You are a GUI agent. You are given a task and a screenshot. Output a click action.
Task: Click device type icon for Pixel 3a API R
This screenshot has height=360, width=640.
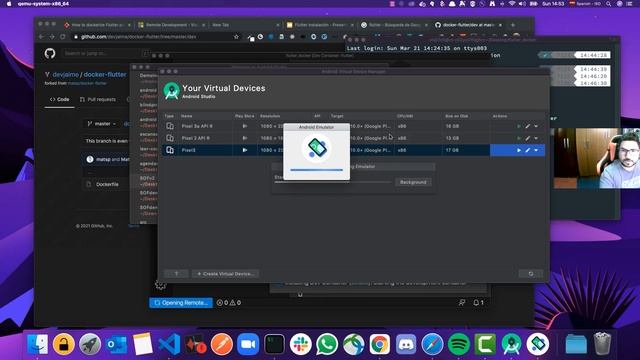click(x=170, y=126)
